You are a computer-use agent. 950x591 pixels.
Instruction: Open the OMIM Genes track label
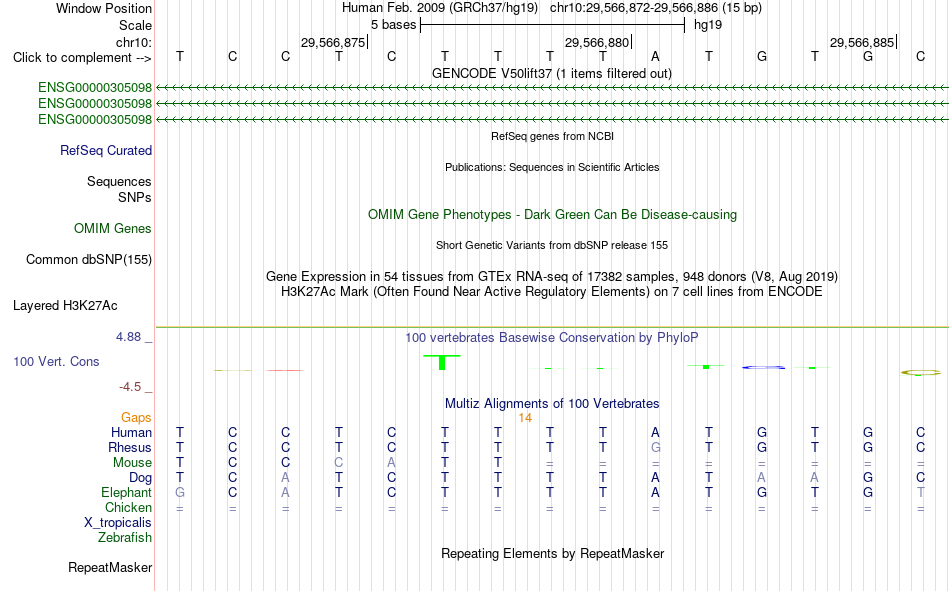point(112,229)
